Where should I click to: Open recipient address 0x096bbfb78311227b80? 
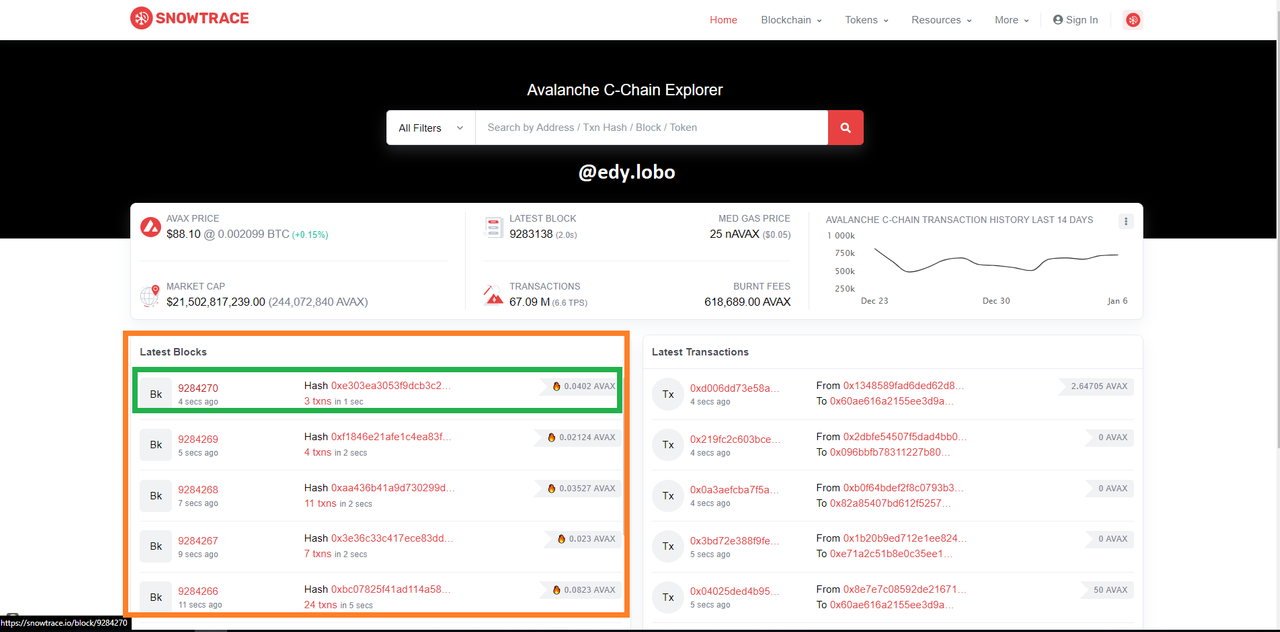(x=891, y=452)
